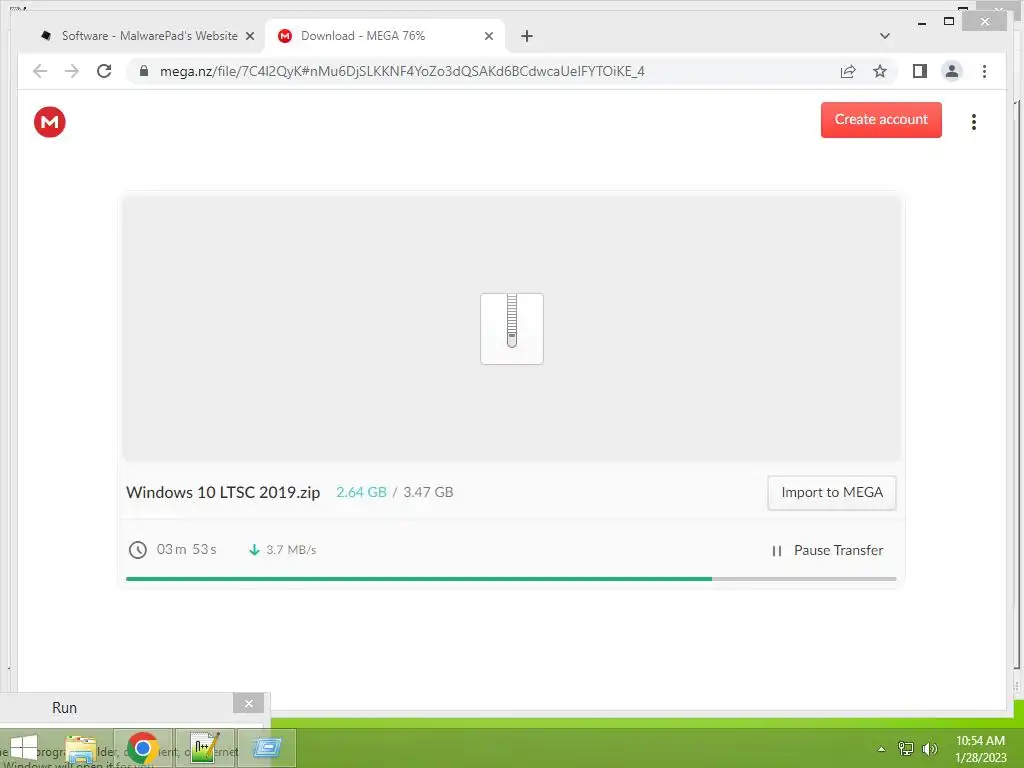Close the MalwarePad's Website tab
The height and width of the screenshot is (768, 1024).
pyautogui.click(x=249, y=36)
